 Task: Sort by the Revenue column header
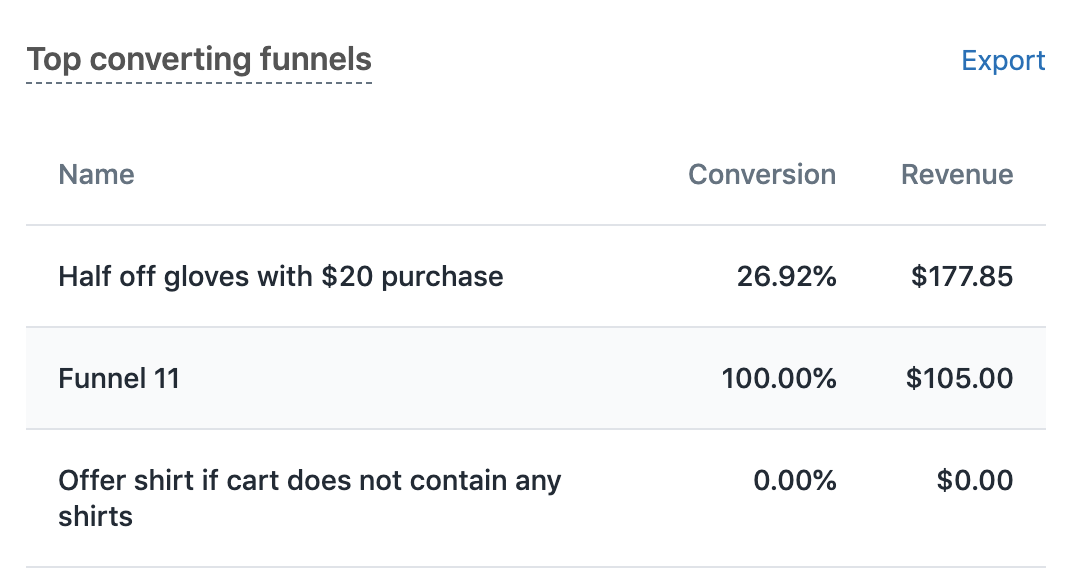957,175
